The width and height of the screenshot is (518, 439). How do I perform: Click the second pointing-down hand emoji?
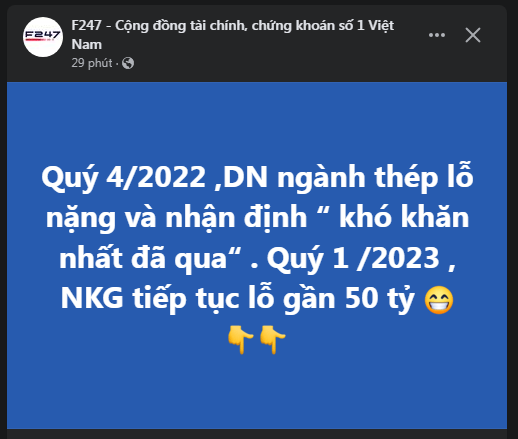coord(273,339)
